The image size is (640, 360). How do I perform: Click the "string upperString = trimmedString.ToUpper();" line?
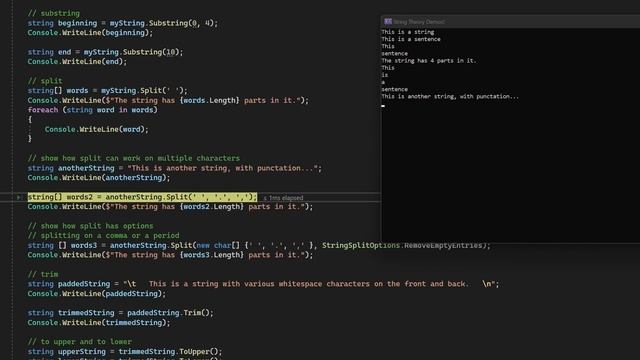[x=125, y=351]
